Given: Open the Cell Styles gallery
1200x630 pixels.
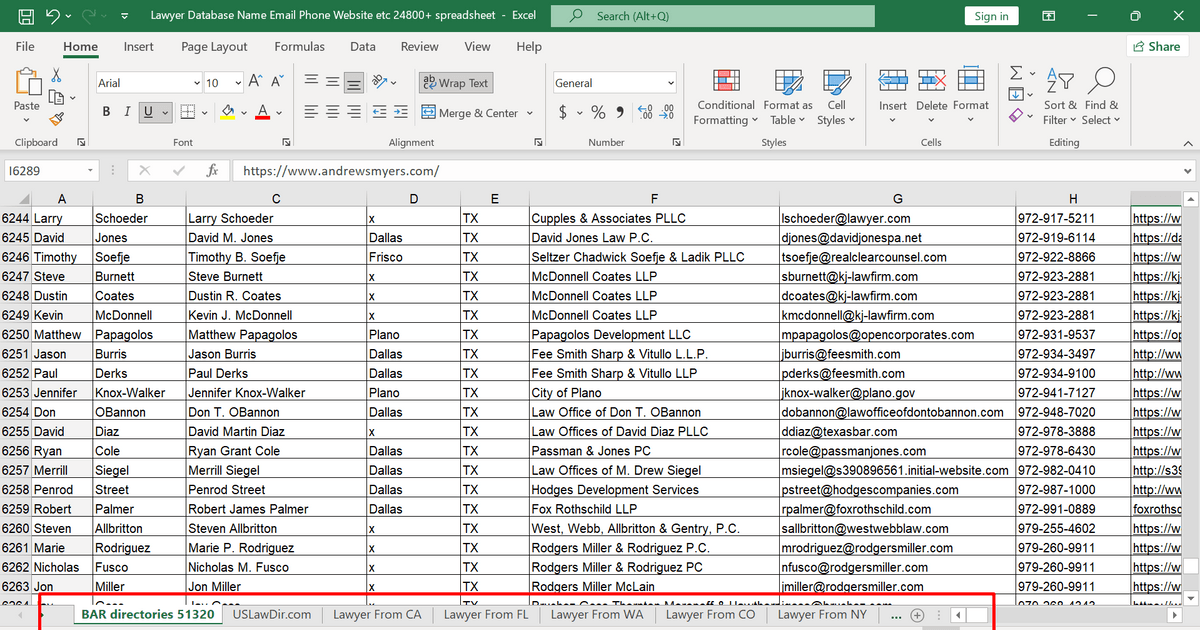Looking at the screenshot, I should pyautogui.click(x=836, y=97).
